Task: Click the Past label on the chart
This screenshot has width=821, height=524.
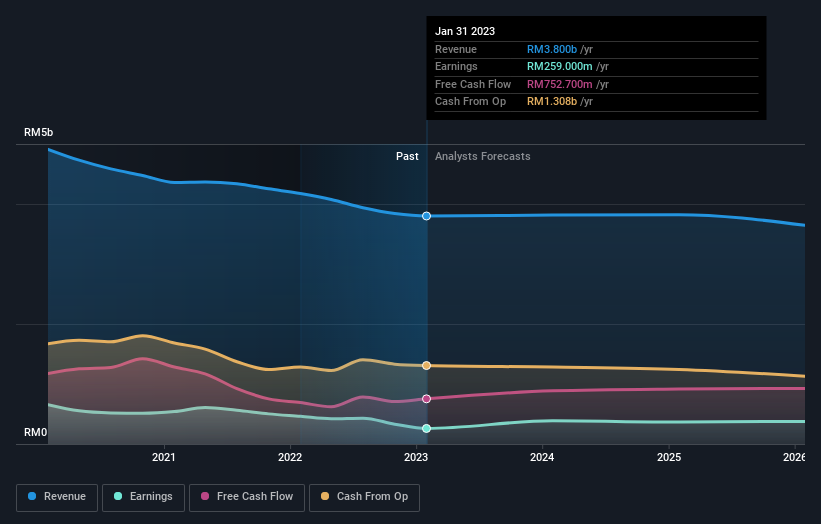Action: click(x=407, y=157)
